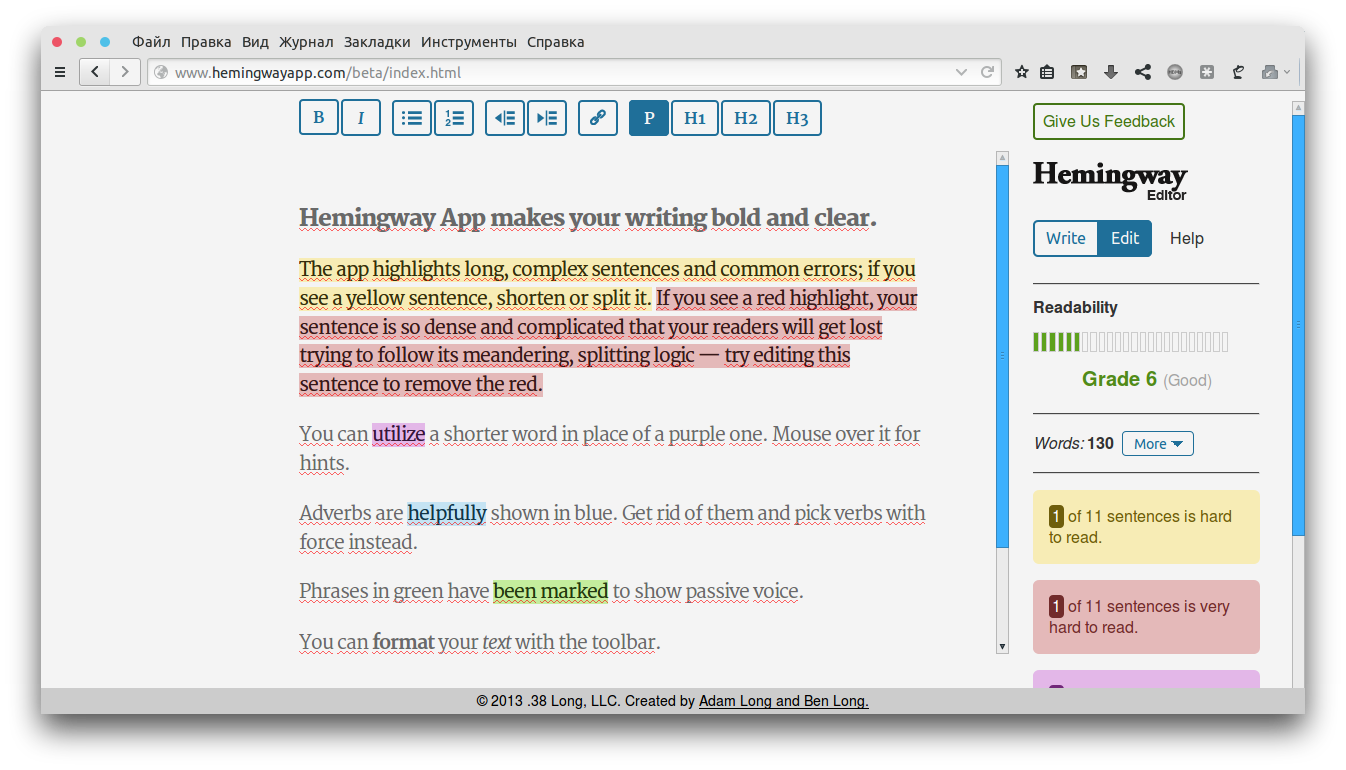This screenshot has width=1346, height=770.
Task: Click the red 'very hard to read' card
Action: pos(1146,617)
